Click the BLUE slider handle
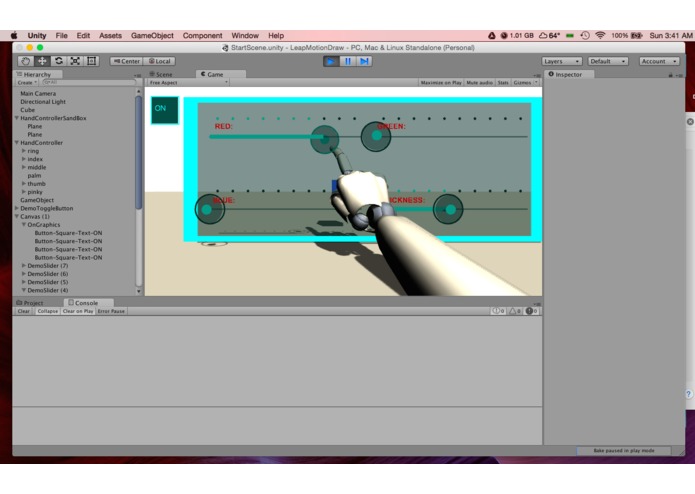The image size is (695, 494). pos(210,209)
